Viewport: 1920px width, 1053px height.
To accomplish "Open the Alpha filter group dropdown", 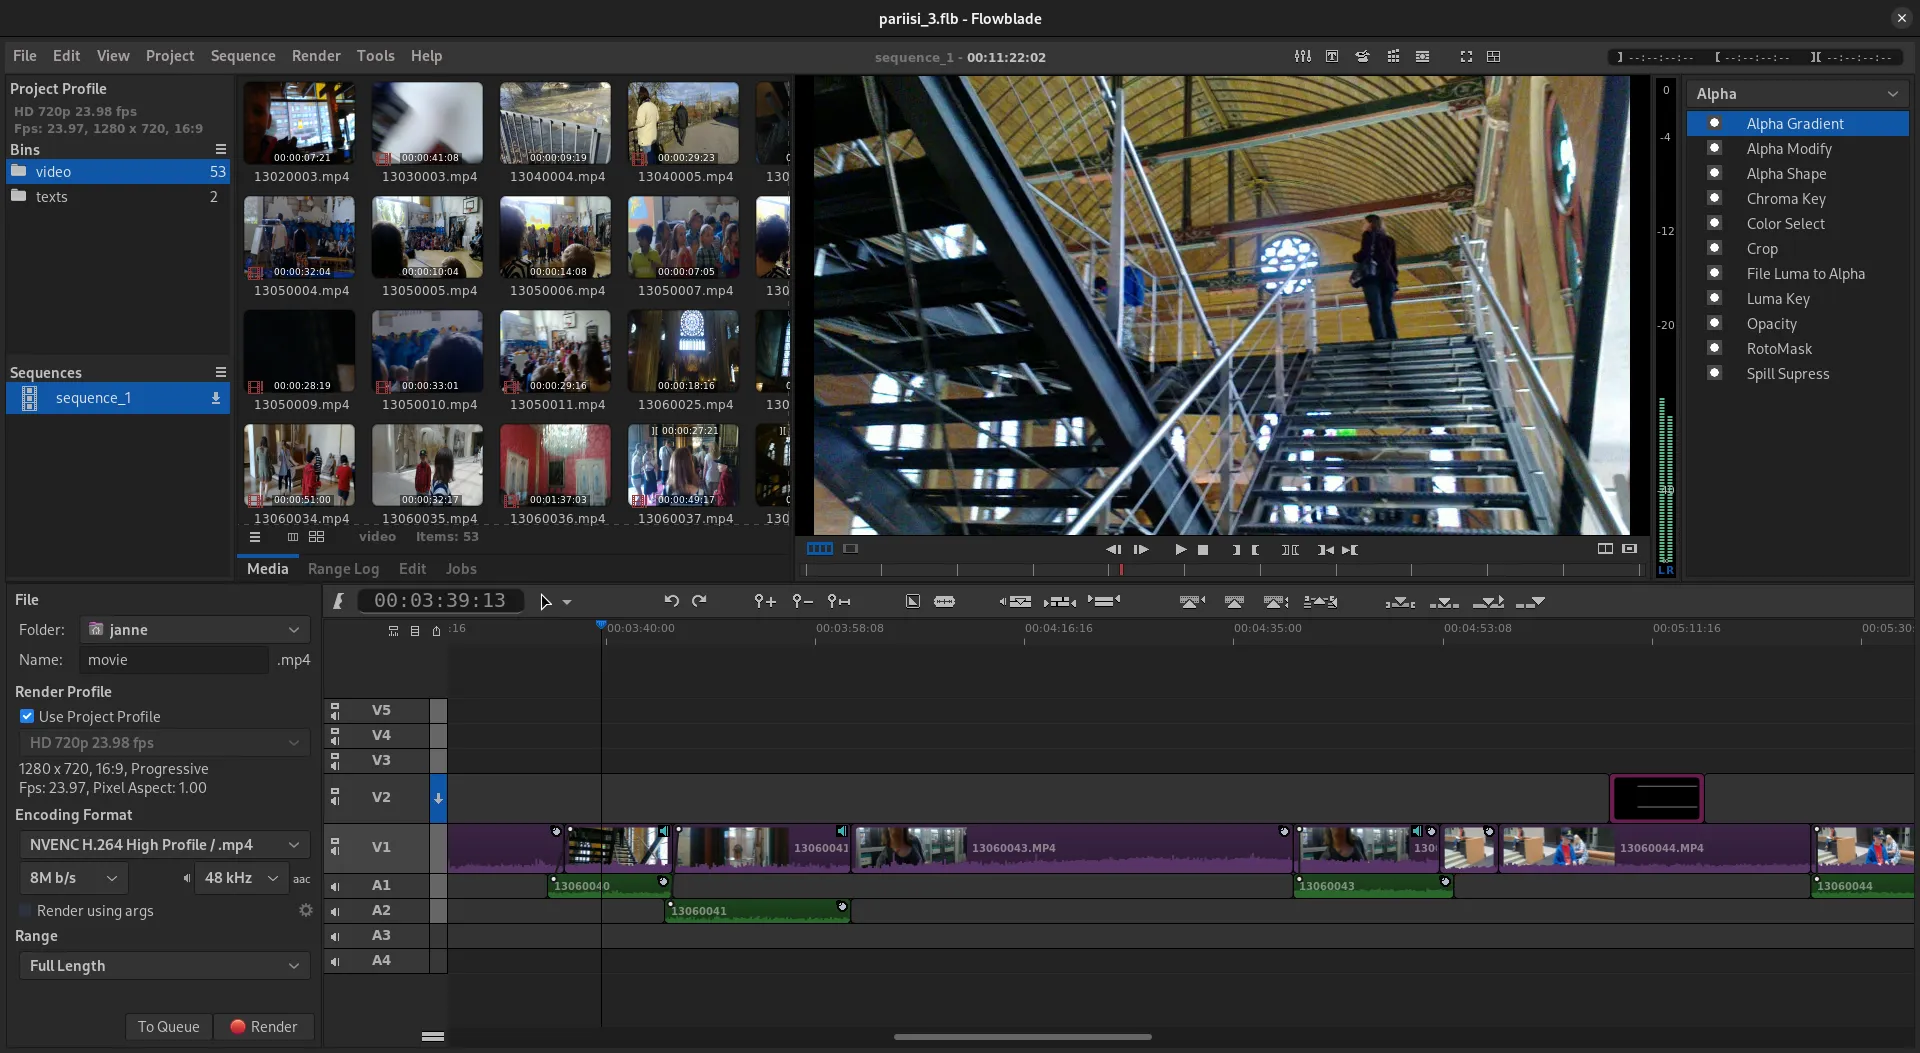I will pyautogui.click(x=1795, y=93).
